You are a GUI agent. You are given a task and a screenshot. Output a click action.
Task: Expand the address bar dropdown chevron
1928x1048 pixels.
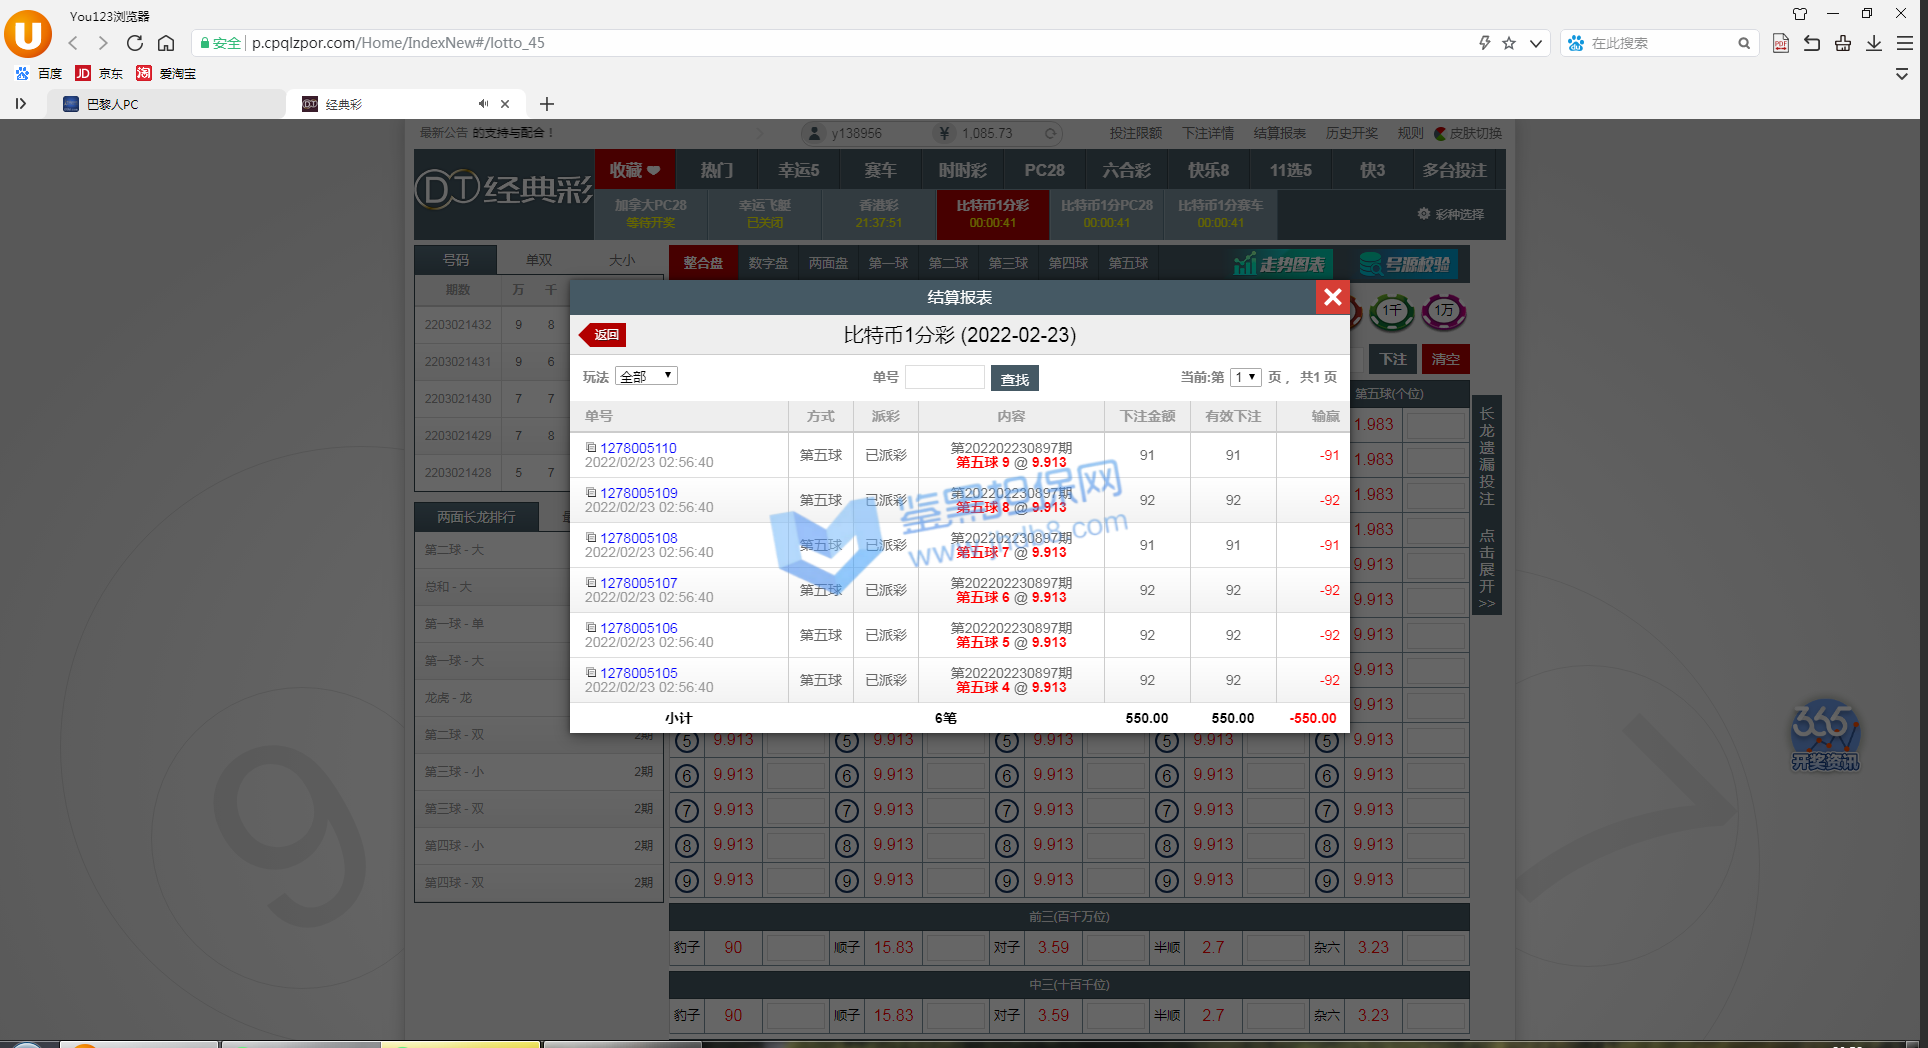(x=1535, y=43)
